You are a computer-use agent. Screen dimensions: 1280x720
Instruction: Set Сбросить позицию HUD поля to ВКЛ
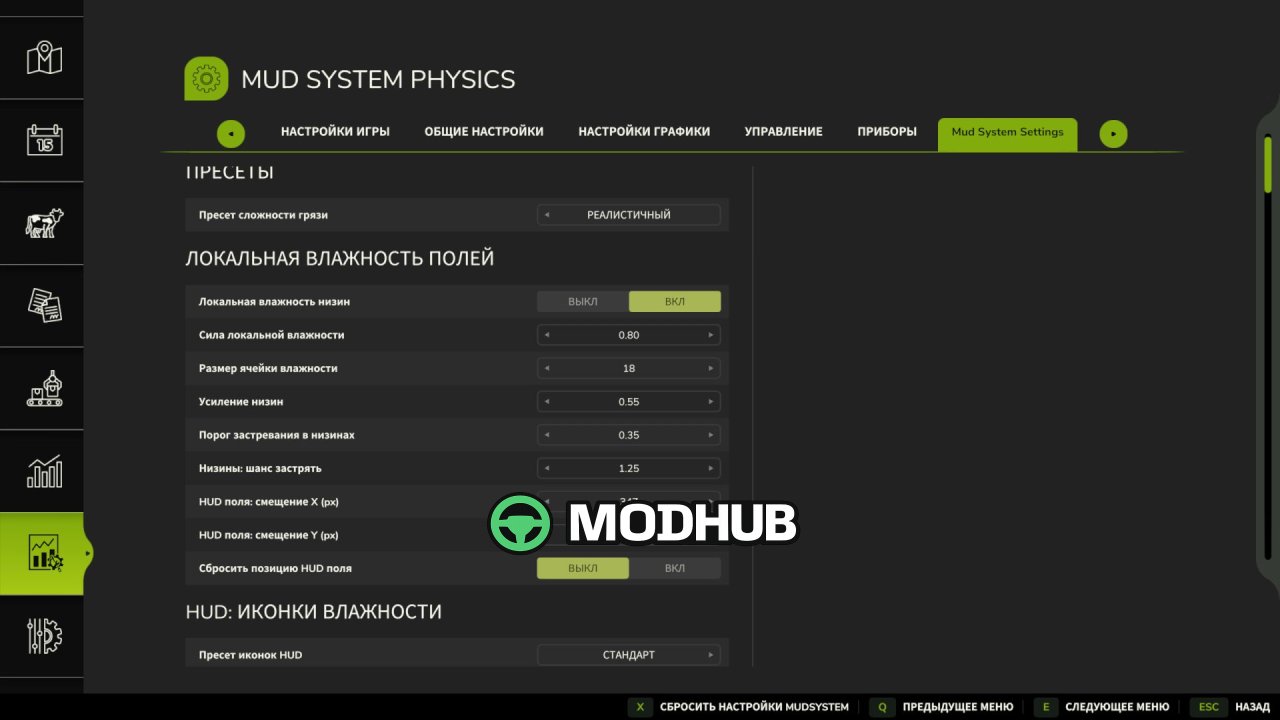(675, 568)
